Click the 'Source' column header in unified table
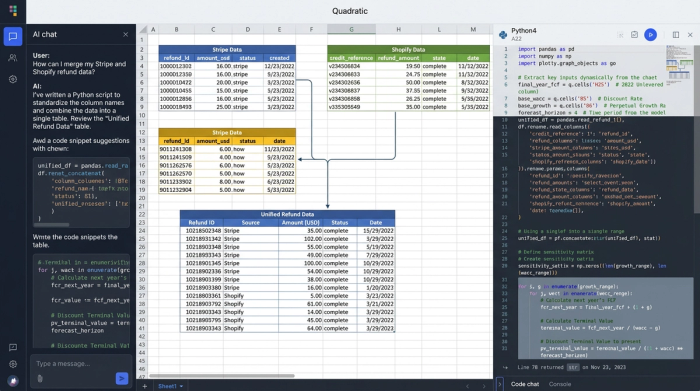 pos(250,222)
